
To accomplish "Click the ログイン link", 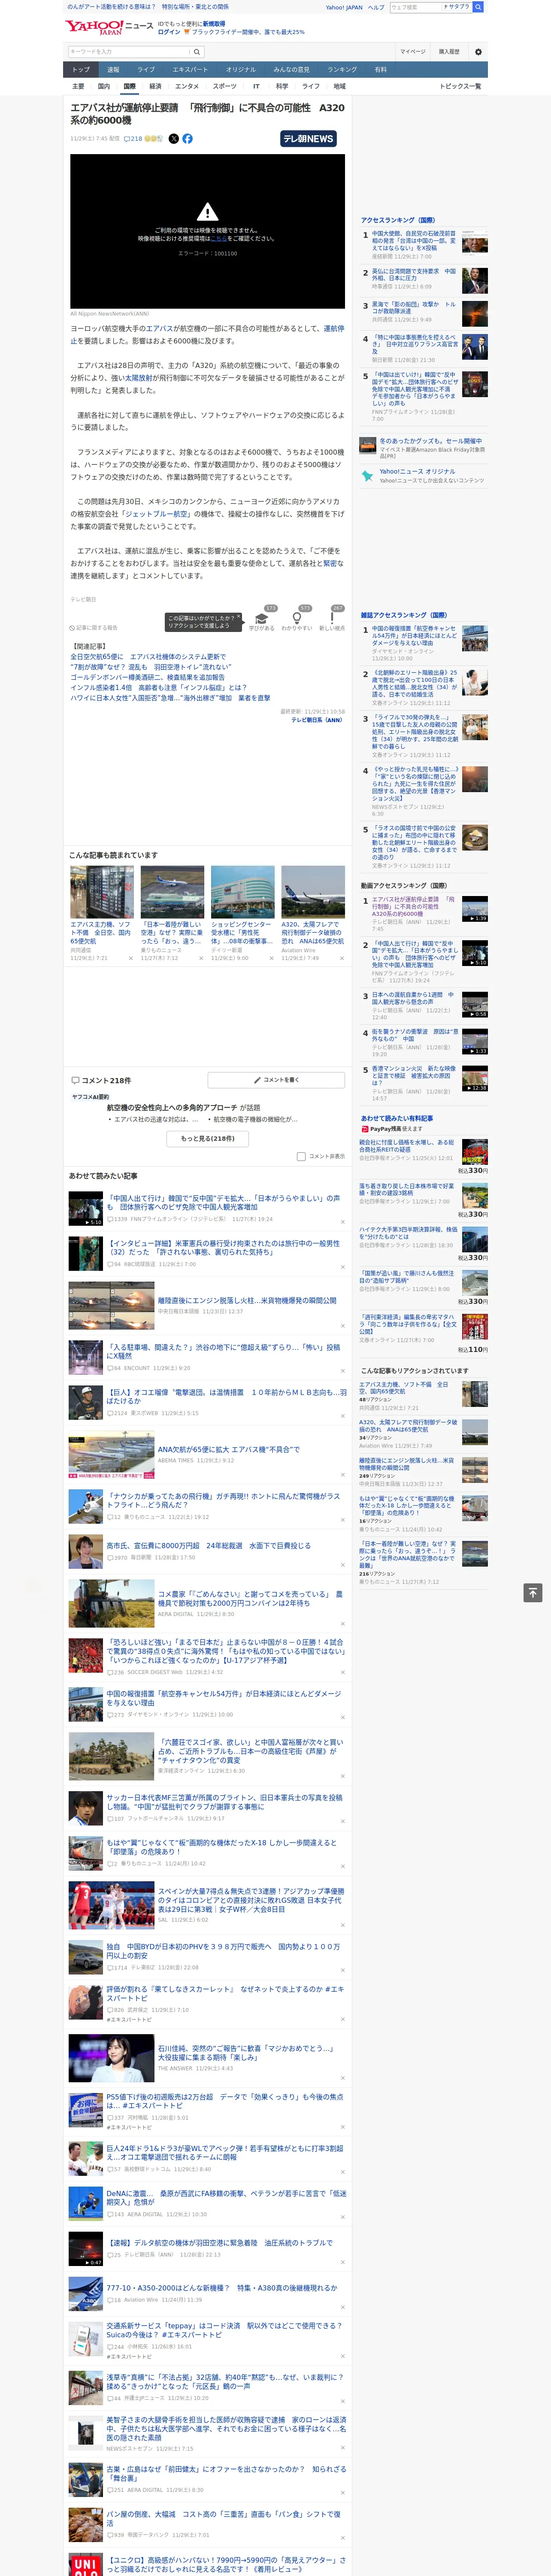I will (169, 32).
